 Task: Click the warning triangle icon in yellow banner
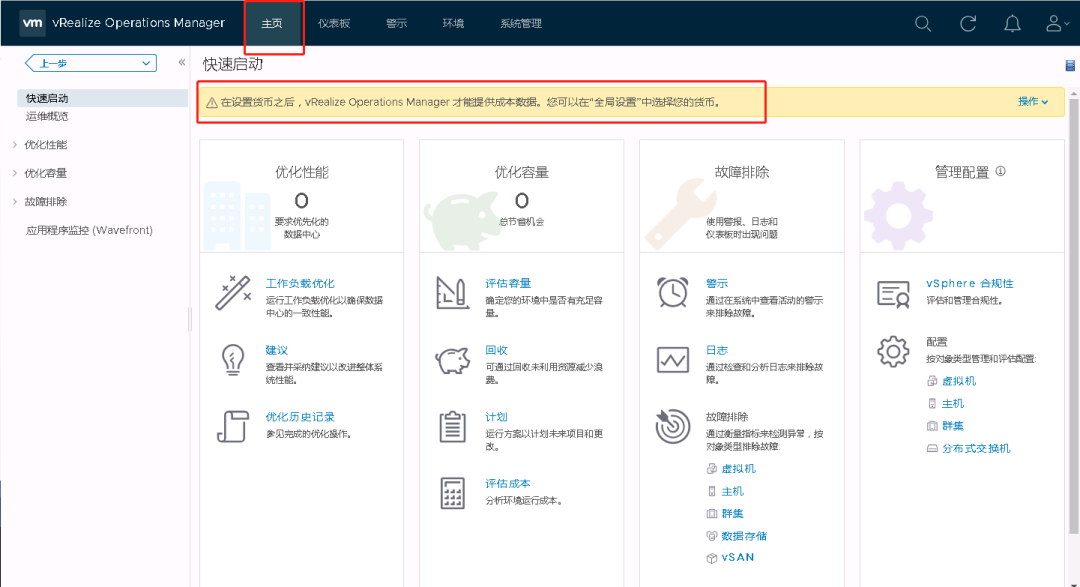(x=212, y=103)
